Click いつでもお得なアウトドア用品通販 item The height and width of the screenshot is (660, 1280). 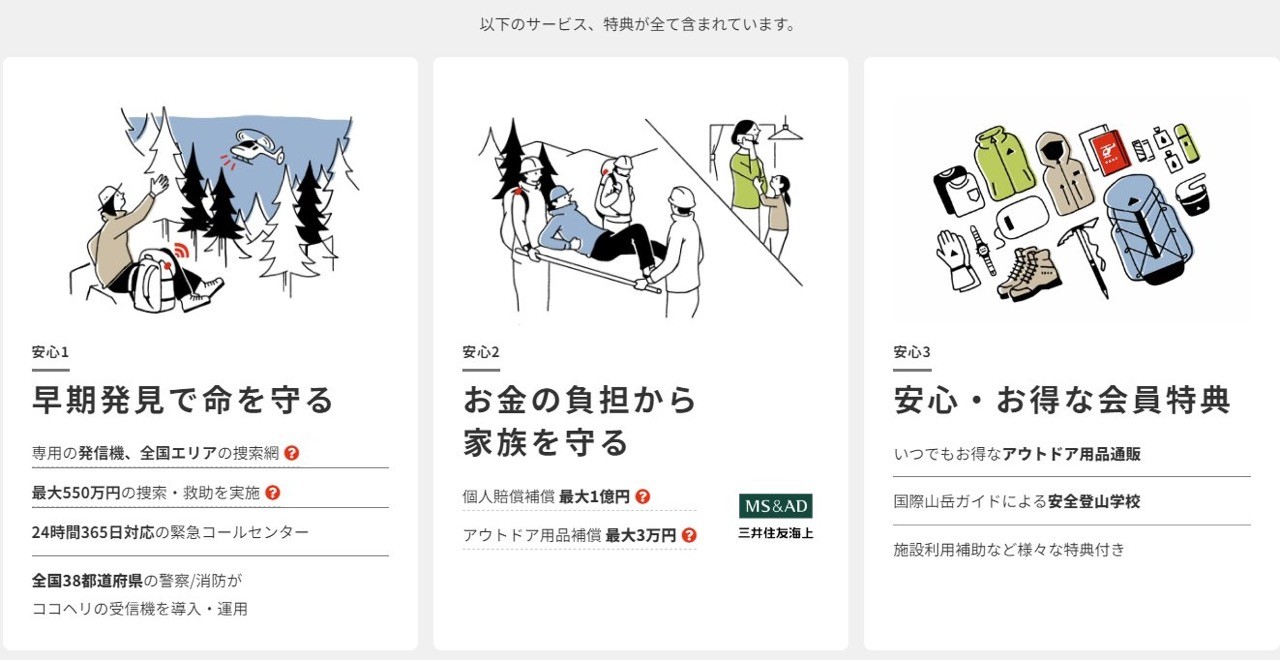click(x=1017, y=453)
